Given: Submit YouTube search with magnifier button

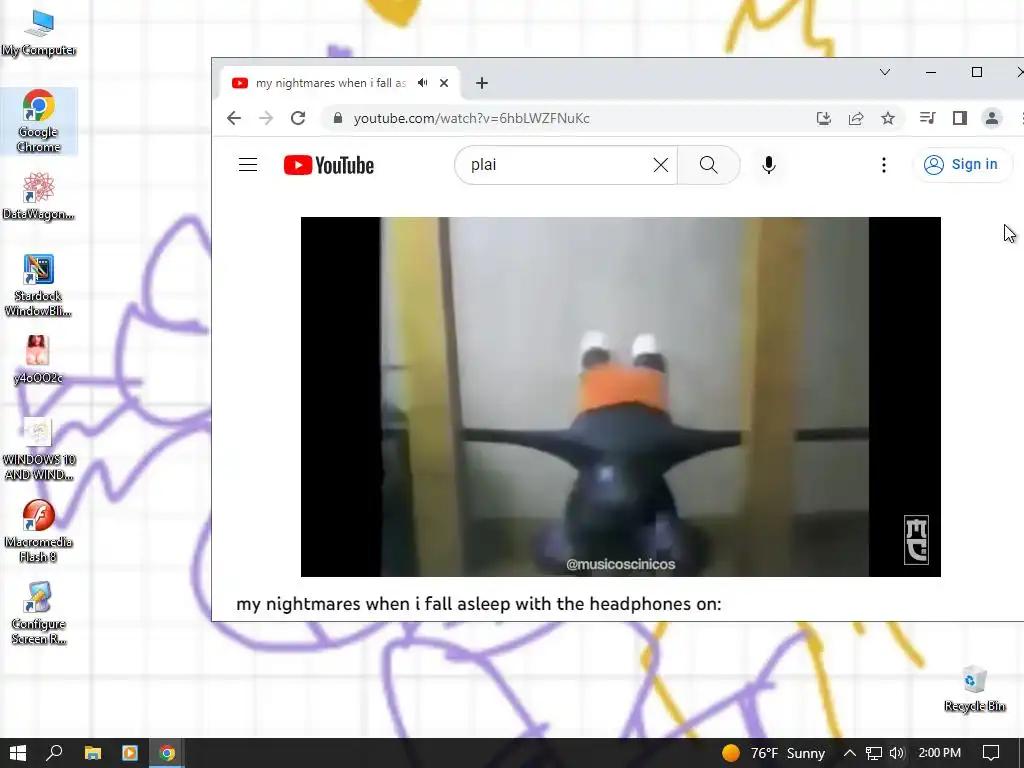Looking at the screenshot, I should pos(709,165).
